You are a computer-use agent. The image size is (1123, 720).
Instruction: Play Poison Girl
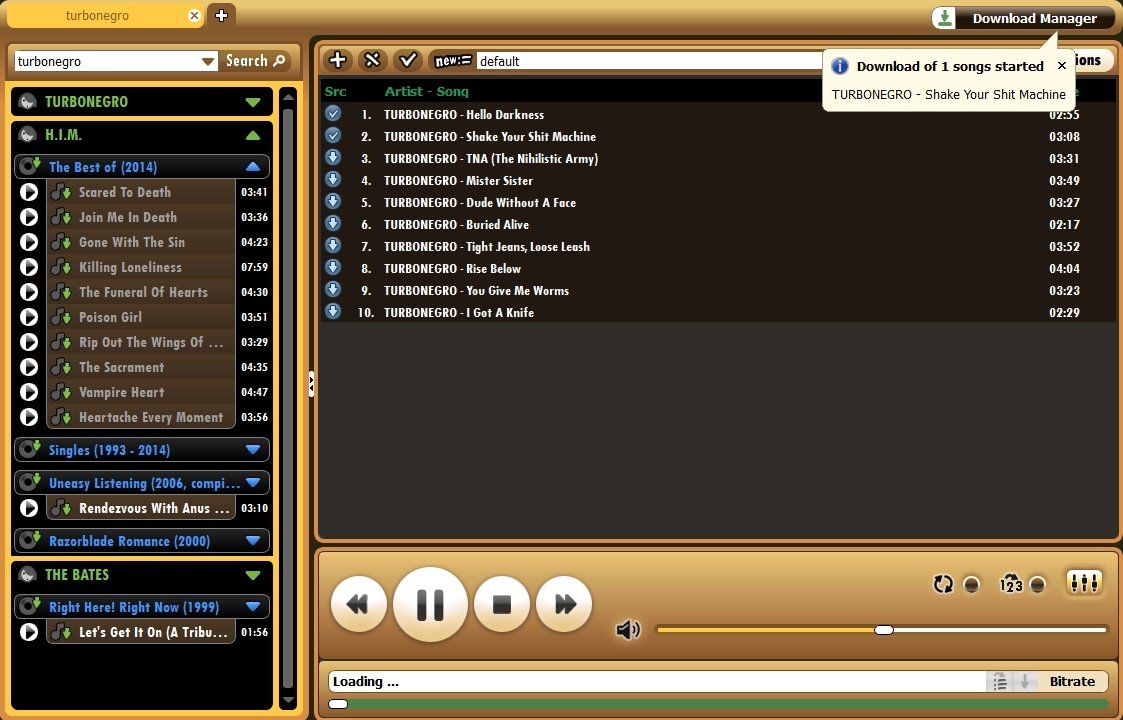(29, 317)
